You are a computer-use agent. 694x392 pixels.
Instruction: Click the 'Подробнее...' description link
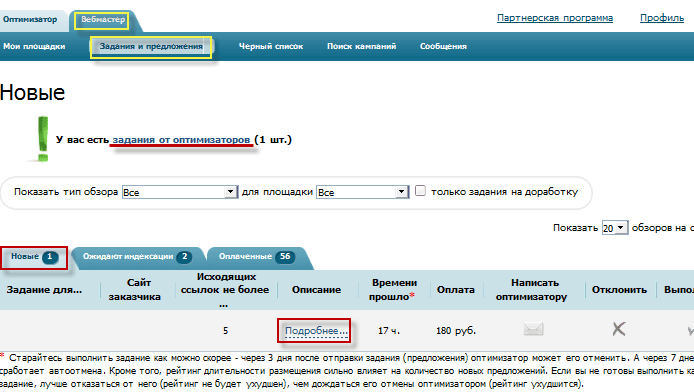pyautogui.click(x=316, y=331)
